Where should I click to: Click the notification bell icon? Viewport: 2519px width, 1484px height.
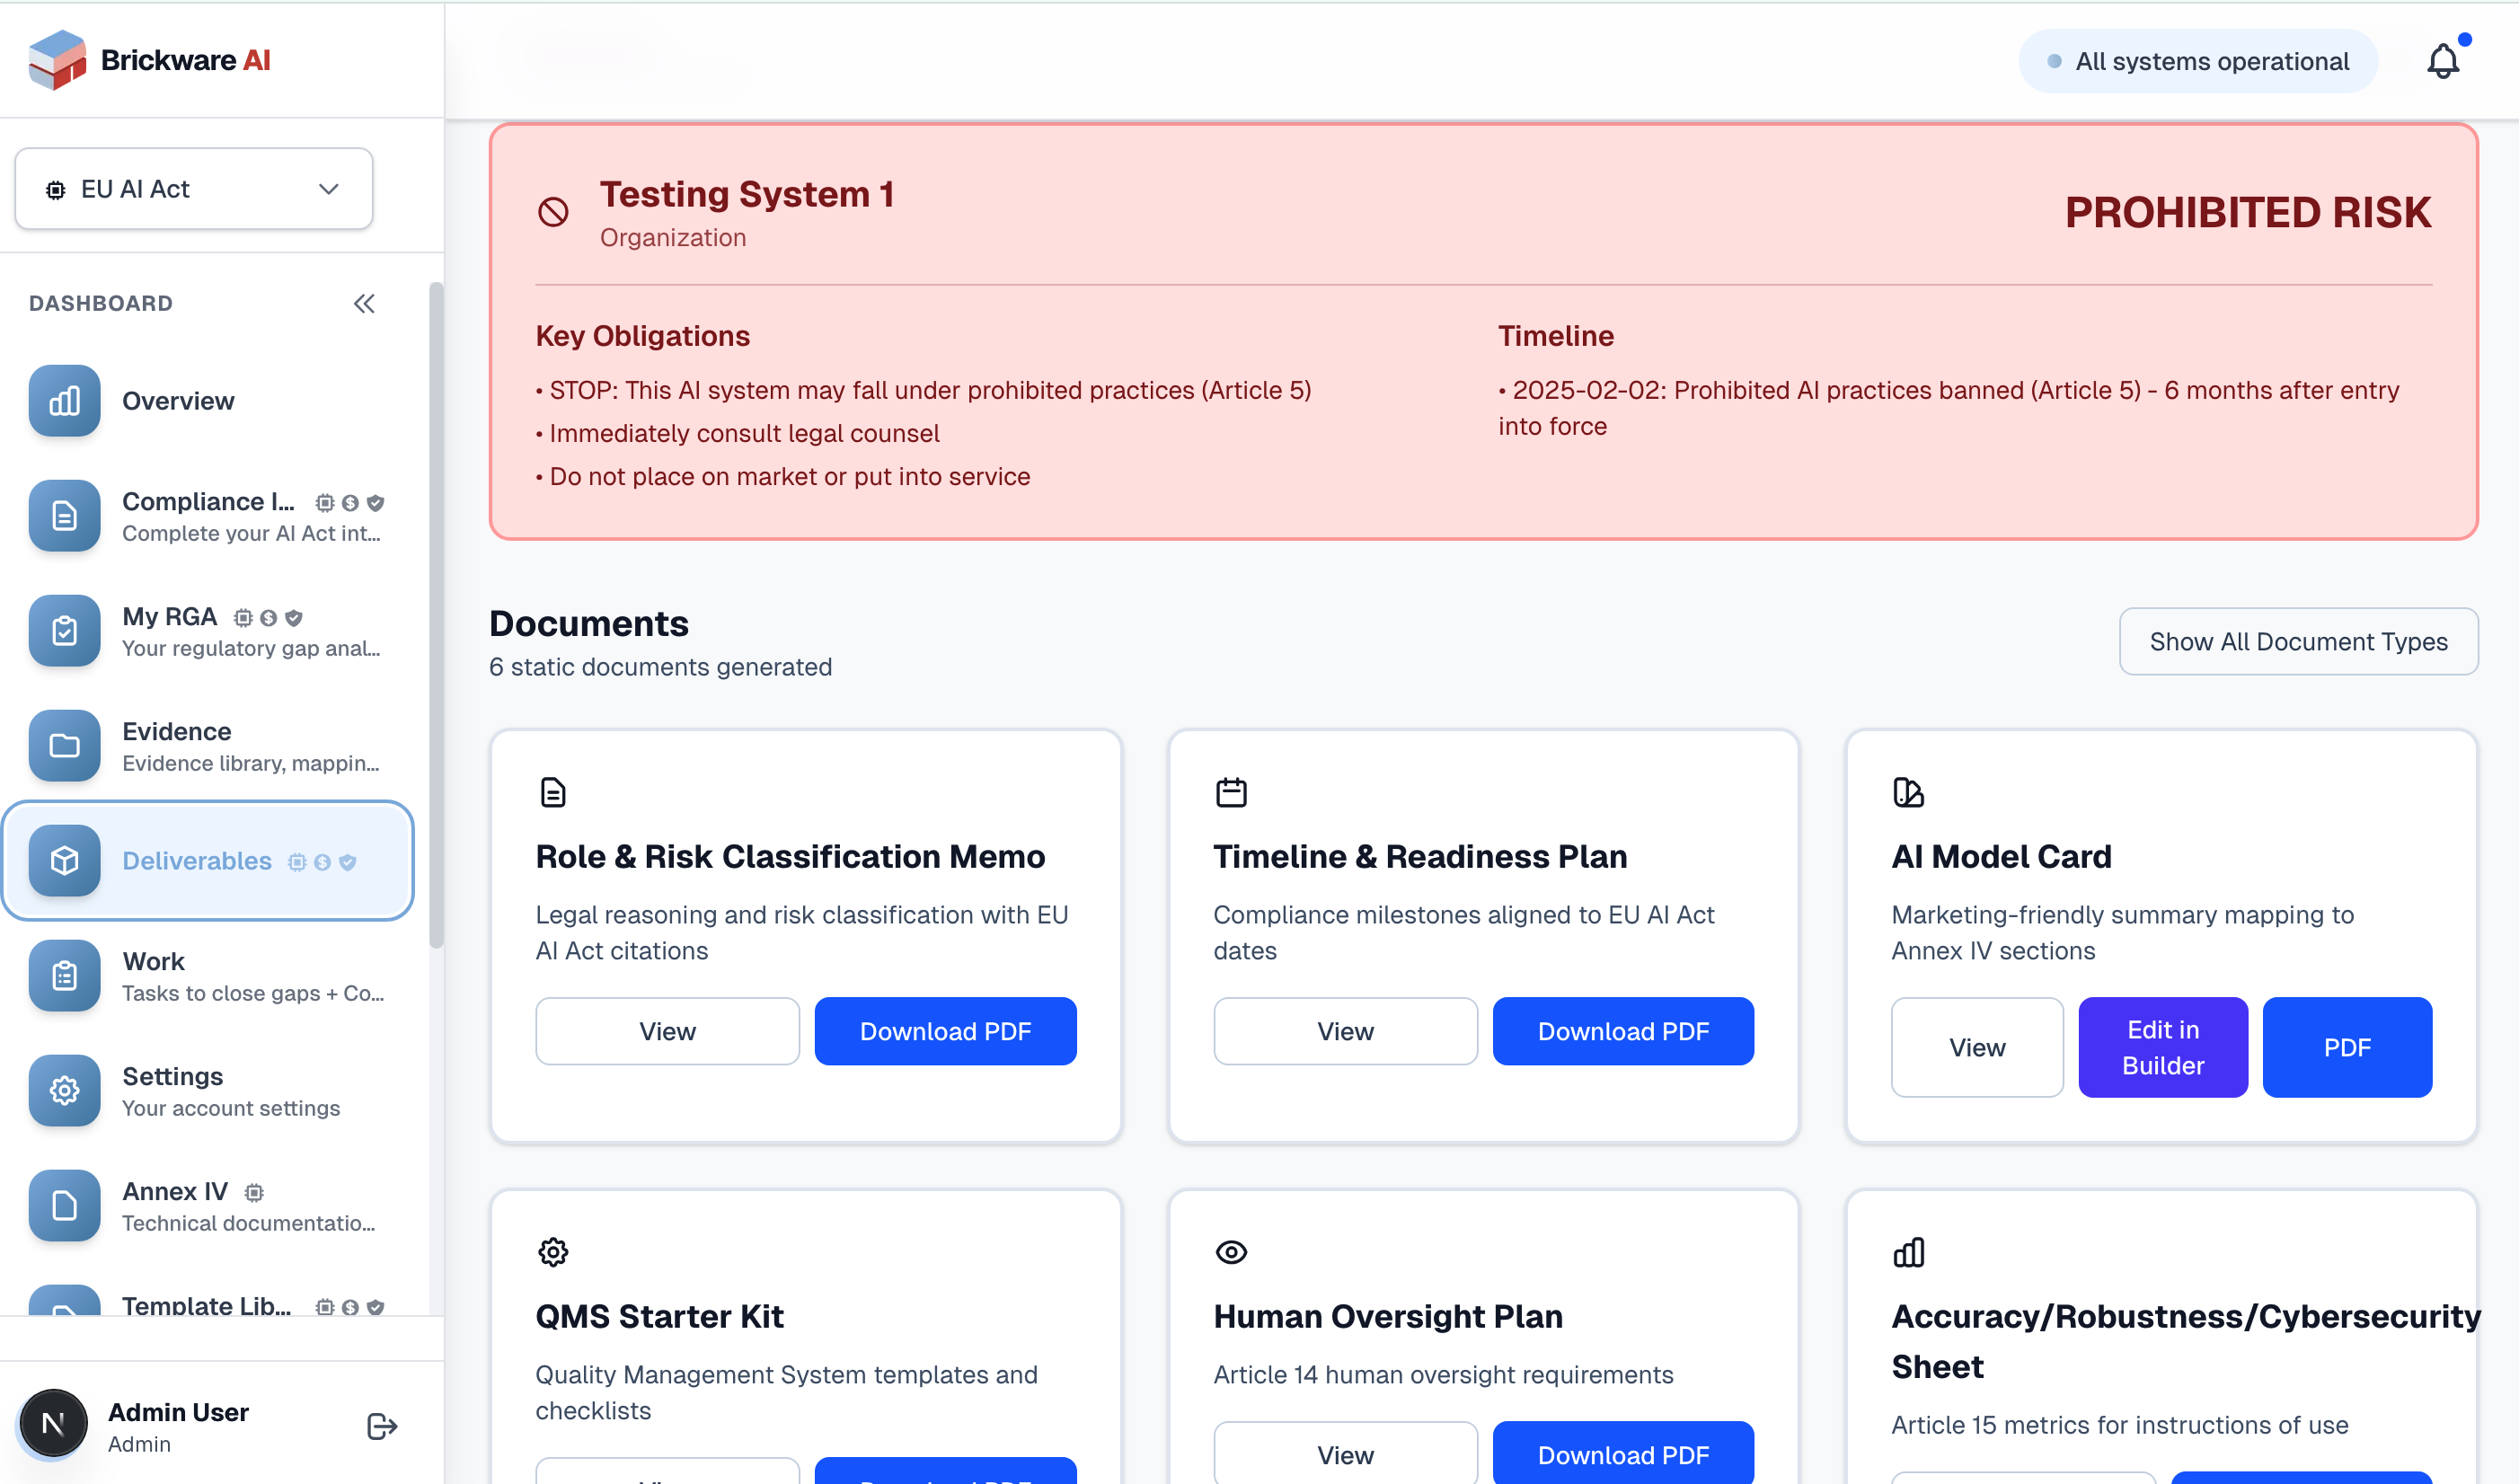[2442, 61]
